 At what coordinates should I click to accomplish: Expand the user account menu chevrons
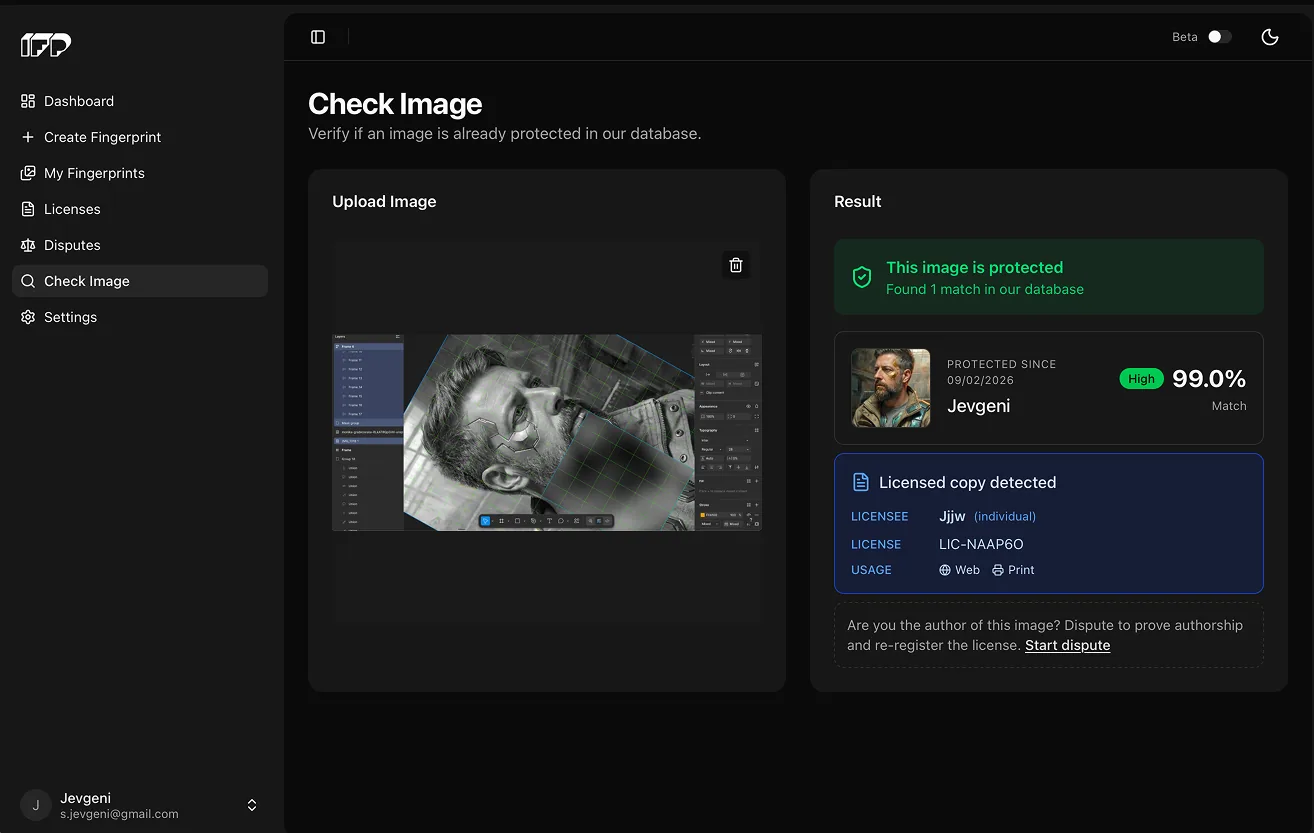(x=252, y=805)
